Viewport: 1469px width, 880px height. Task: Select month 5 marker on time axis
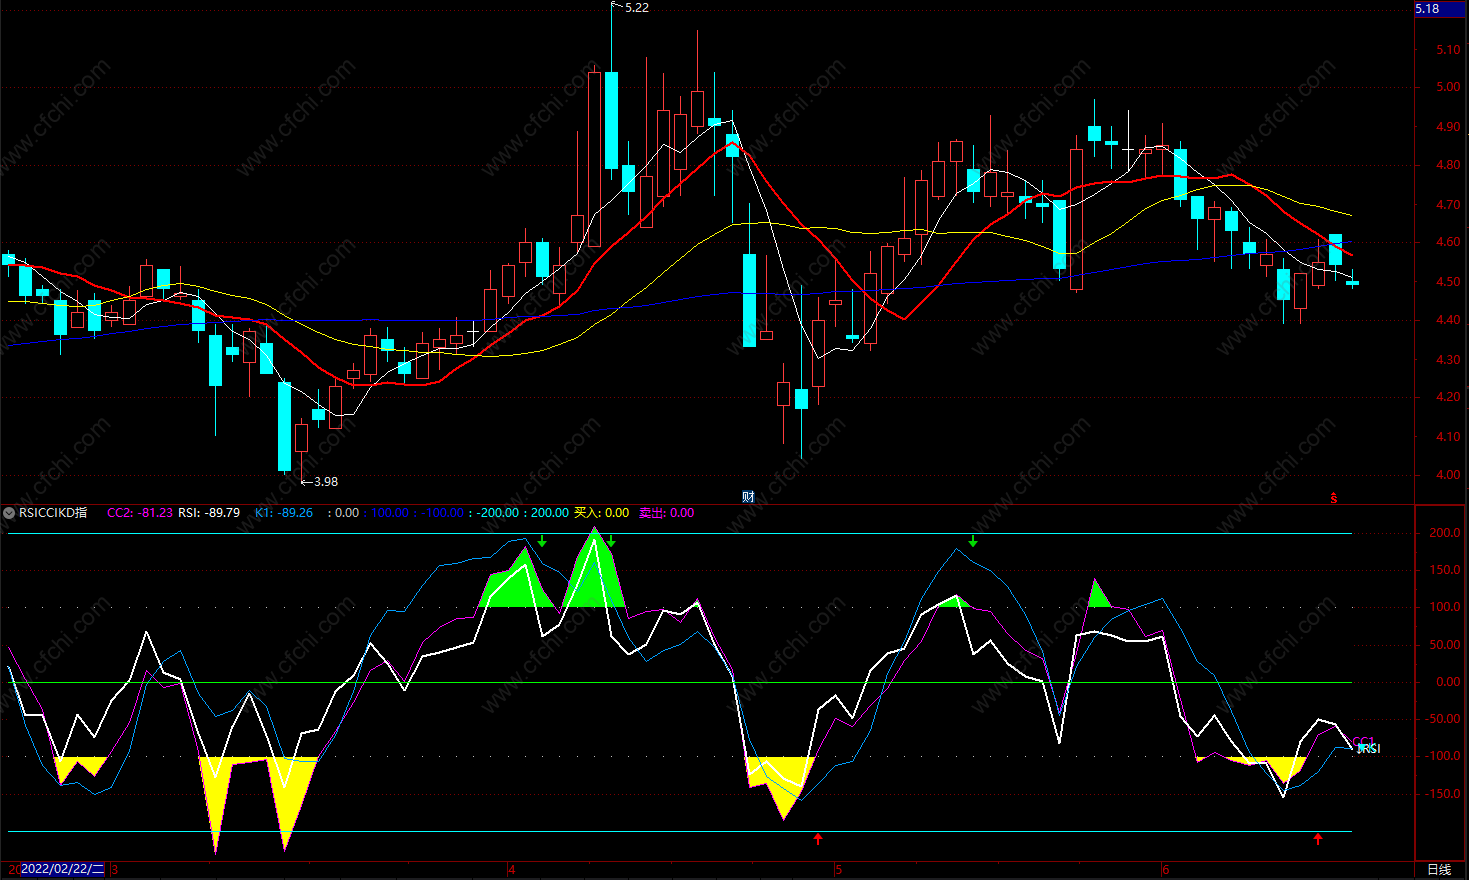[x=838, y=870]
